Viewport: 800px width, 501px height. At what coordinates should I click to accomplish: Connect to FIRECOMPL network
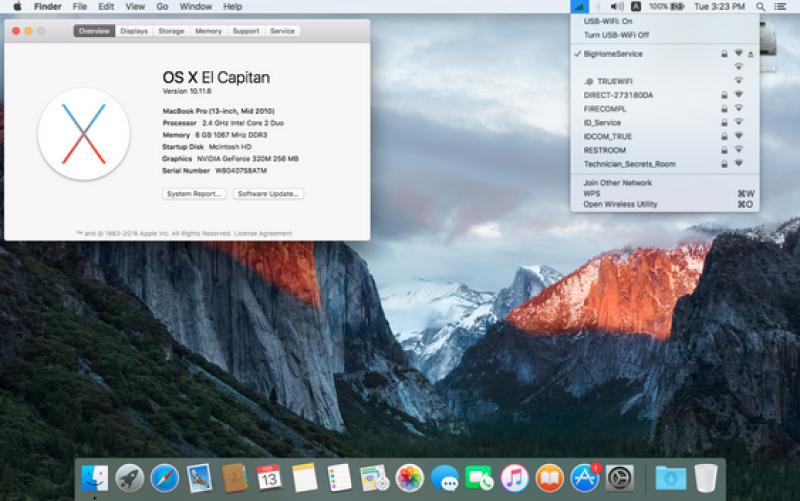pos(665,109)
